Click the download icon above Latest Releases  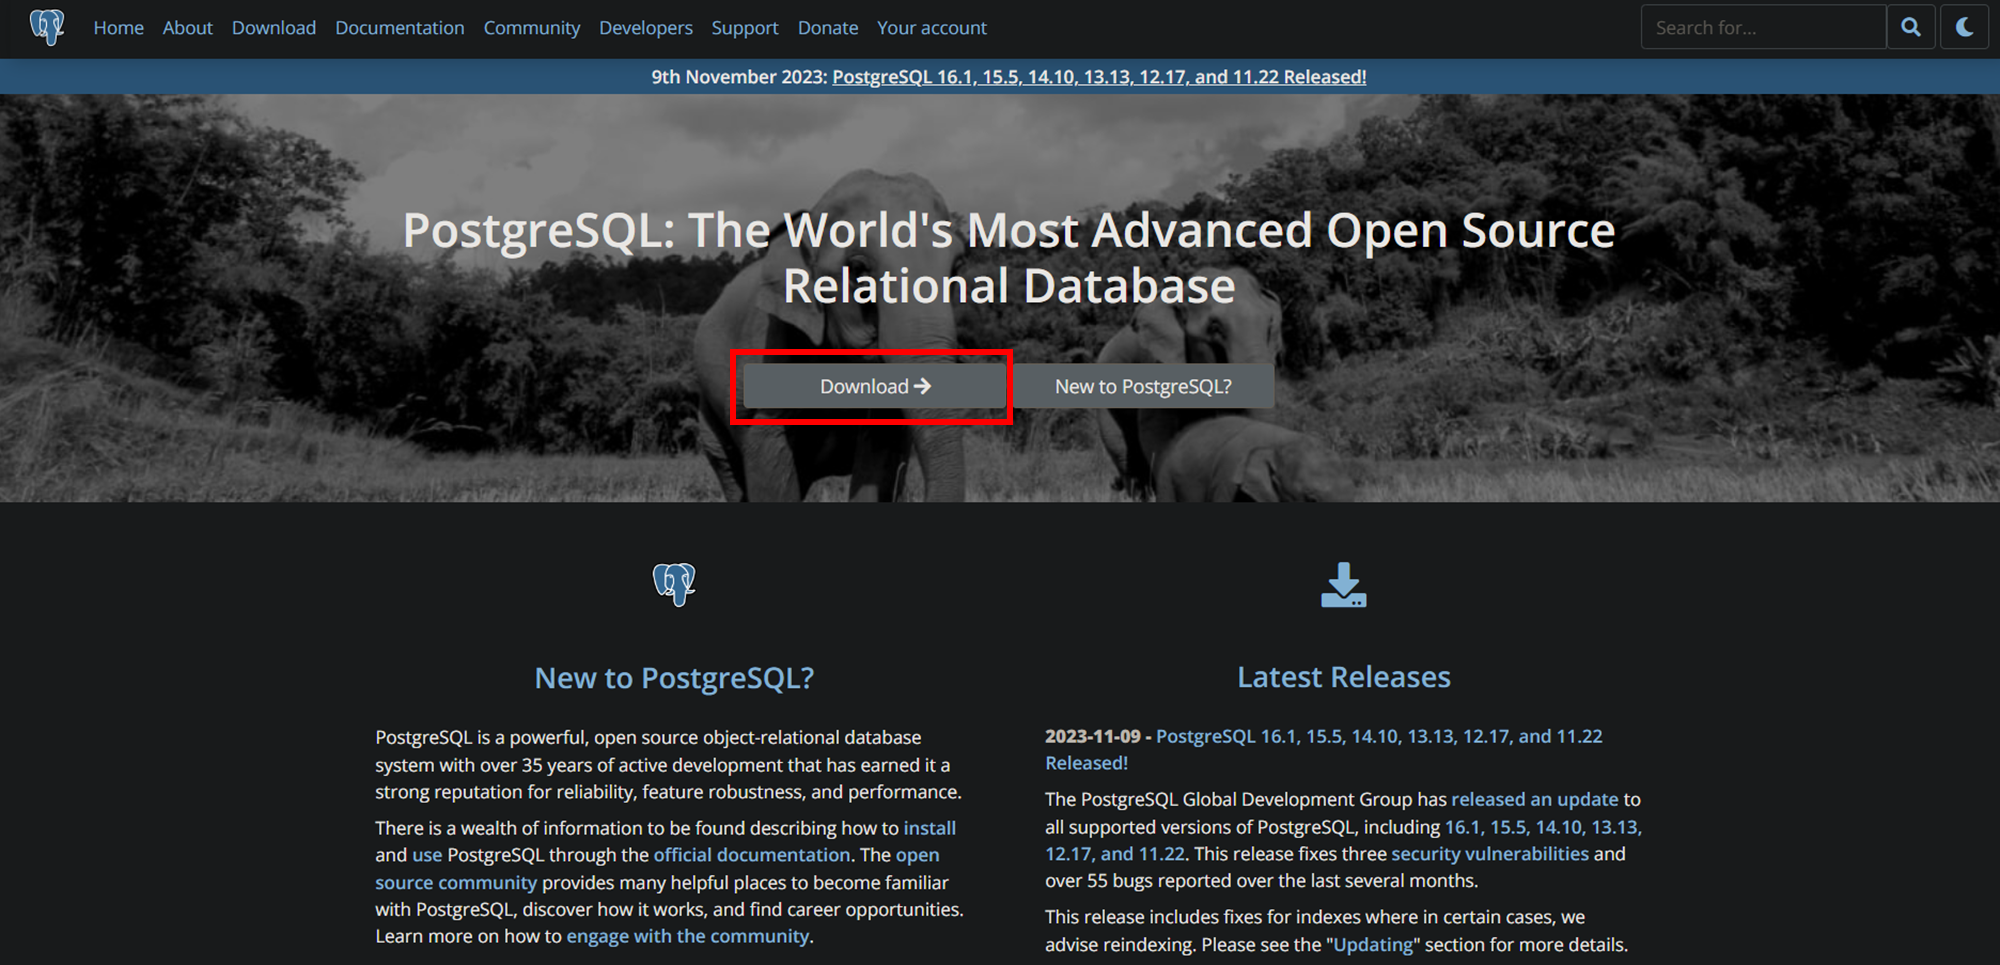(x=1343, y=585)
